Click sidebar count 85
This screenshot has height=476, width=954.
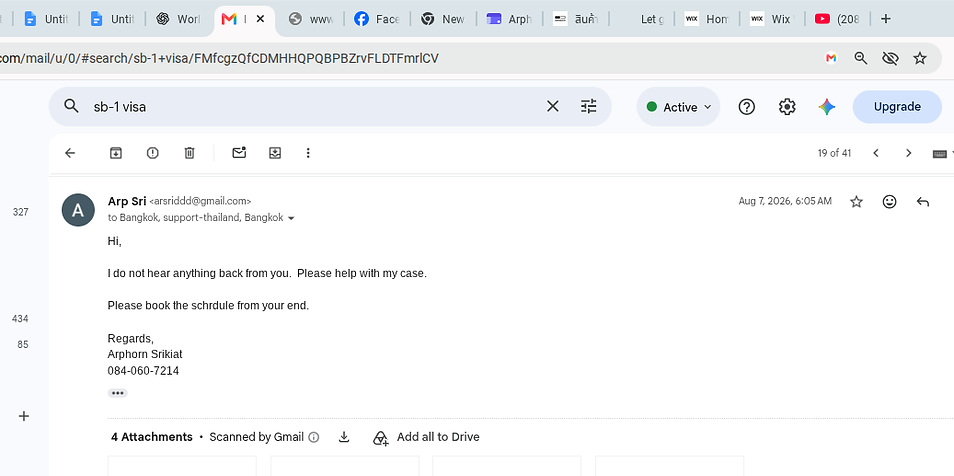[23, 345]
